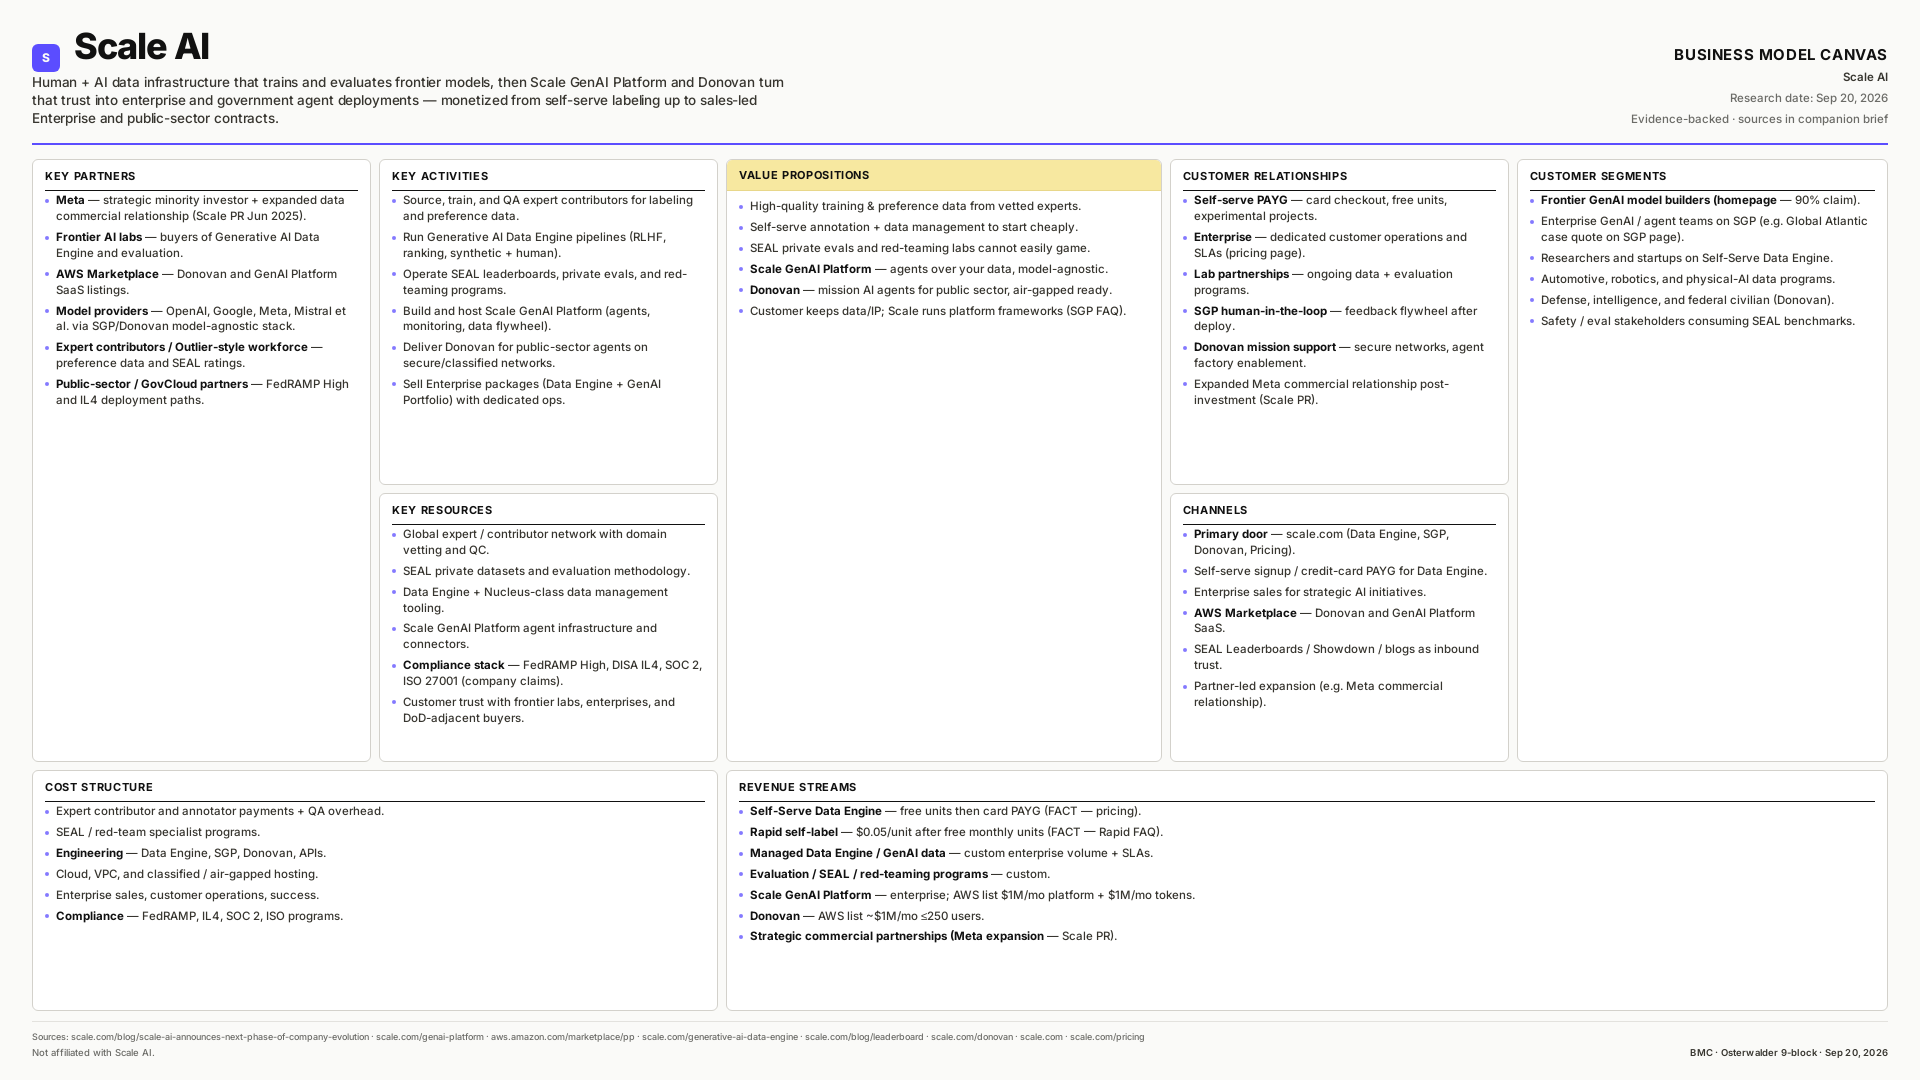This screenshot has height=1080, width=1920.
Task: Select the CUSTOMER SEGMENTS header
Action: [x=1598, y=176]
